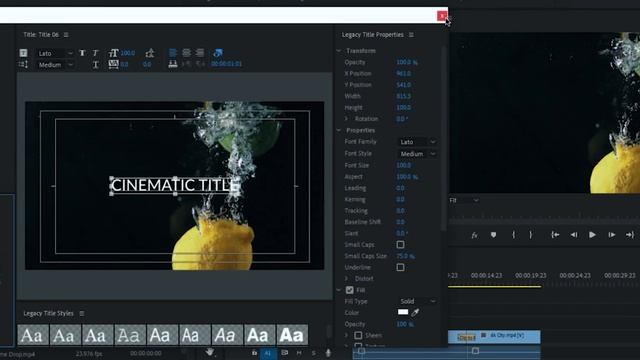Select the CINEMATIC TITLE text object
This screenshot has height=360, width=640.
175,185
